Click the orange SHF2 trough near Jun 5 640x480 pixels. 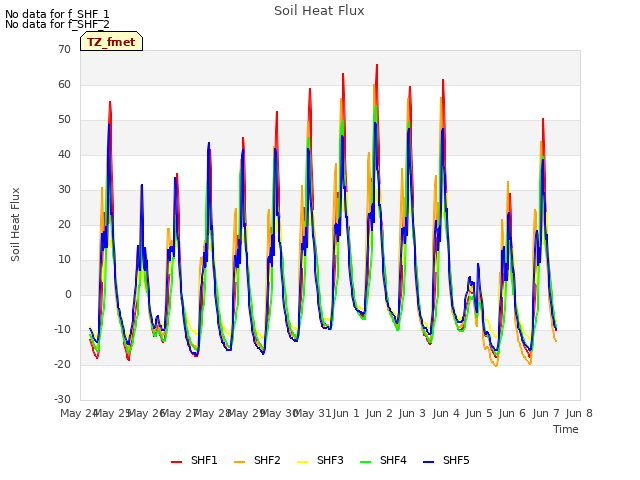(x=496, y=366)
